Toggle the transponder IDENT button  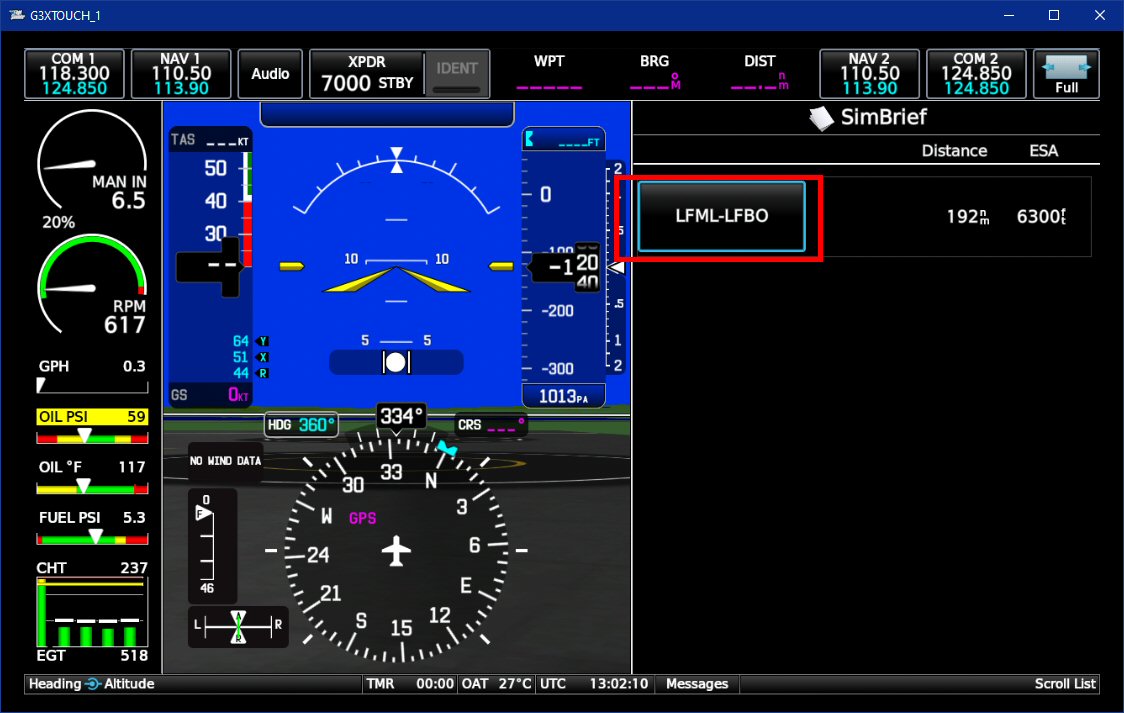click(457, 75)
